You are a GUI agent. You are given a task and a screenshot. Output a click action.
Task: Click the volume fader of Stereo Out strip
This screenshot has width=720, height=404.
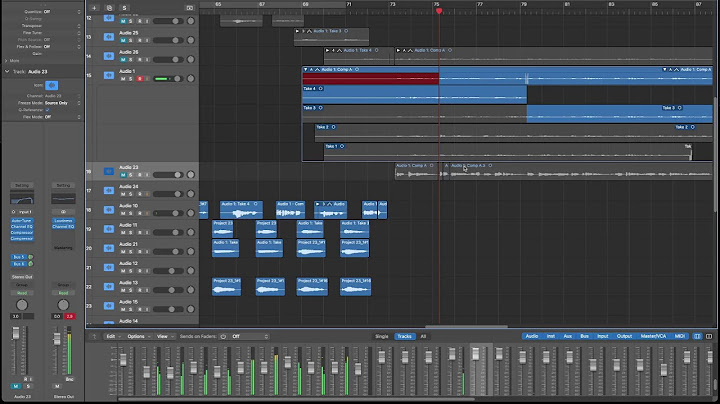coord(57,339)
